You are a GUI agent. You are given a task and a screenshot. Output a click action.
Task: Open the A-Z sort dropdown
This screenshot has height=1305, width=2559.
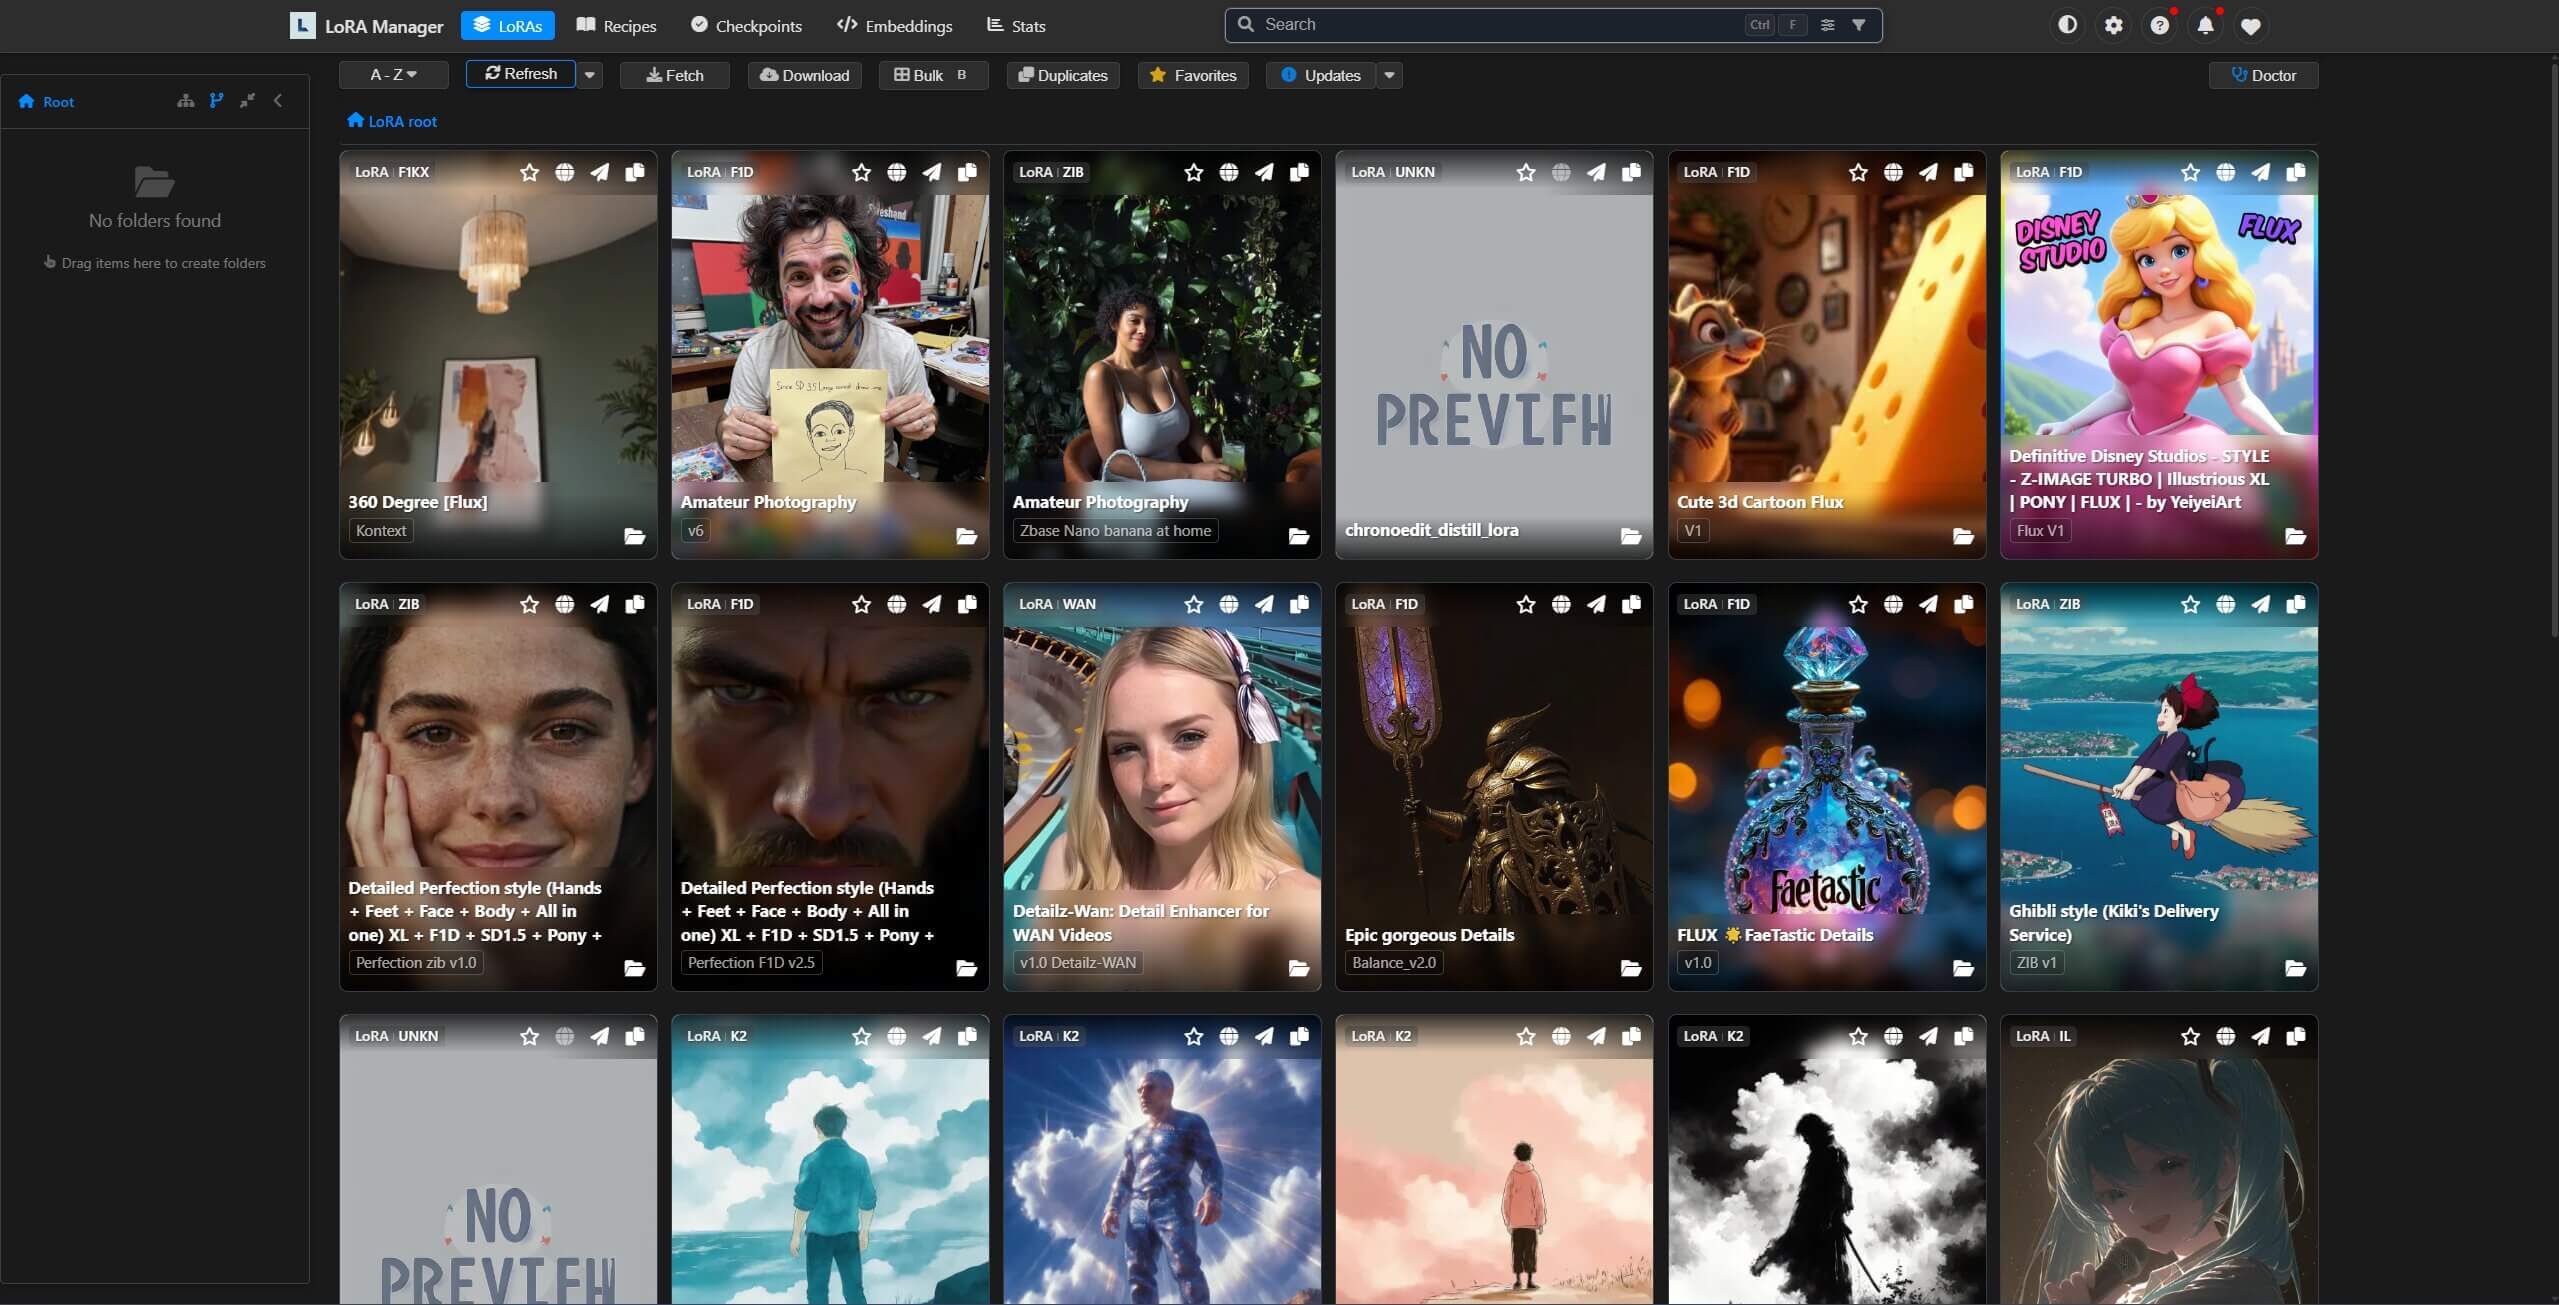coord(394,75)
